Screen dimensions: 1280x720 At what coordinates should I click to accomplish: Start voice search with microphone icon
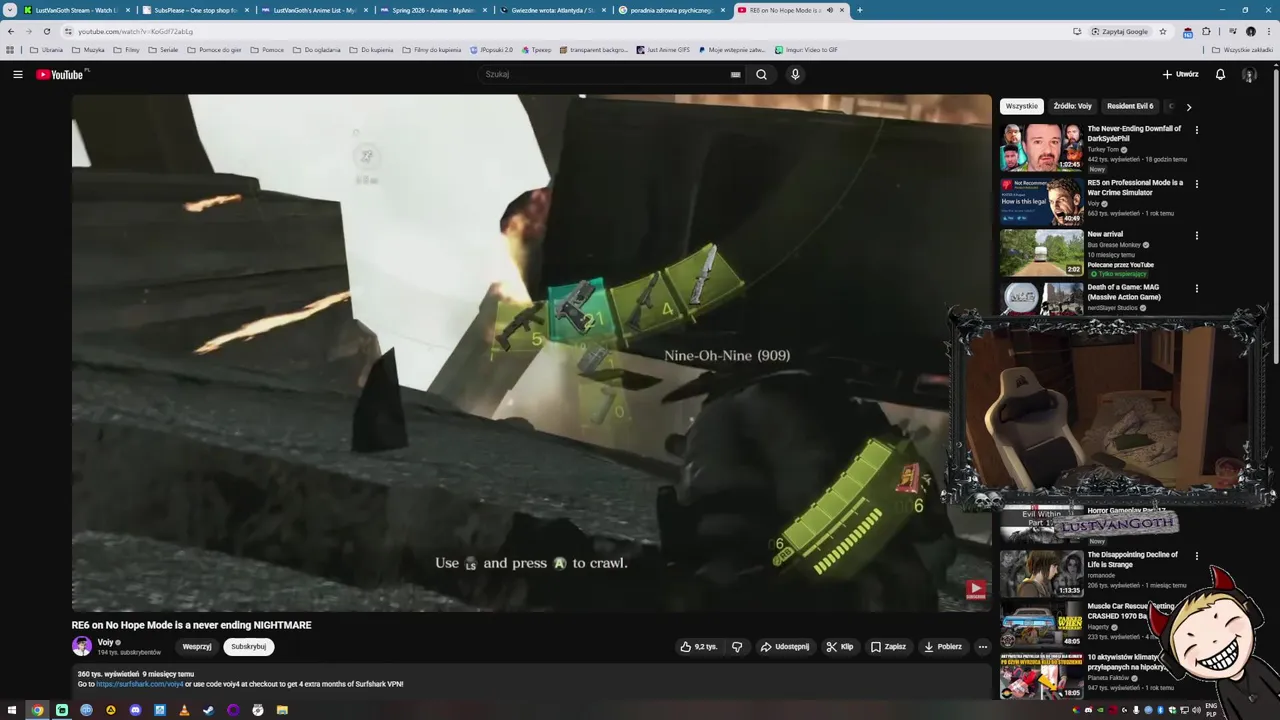[795, 74]
